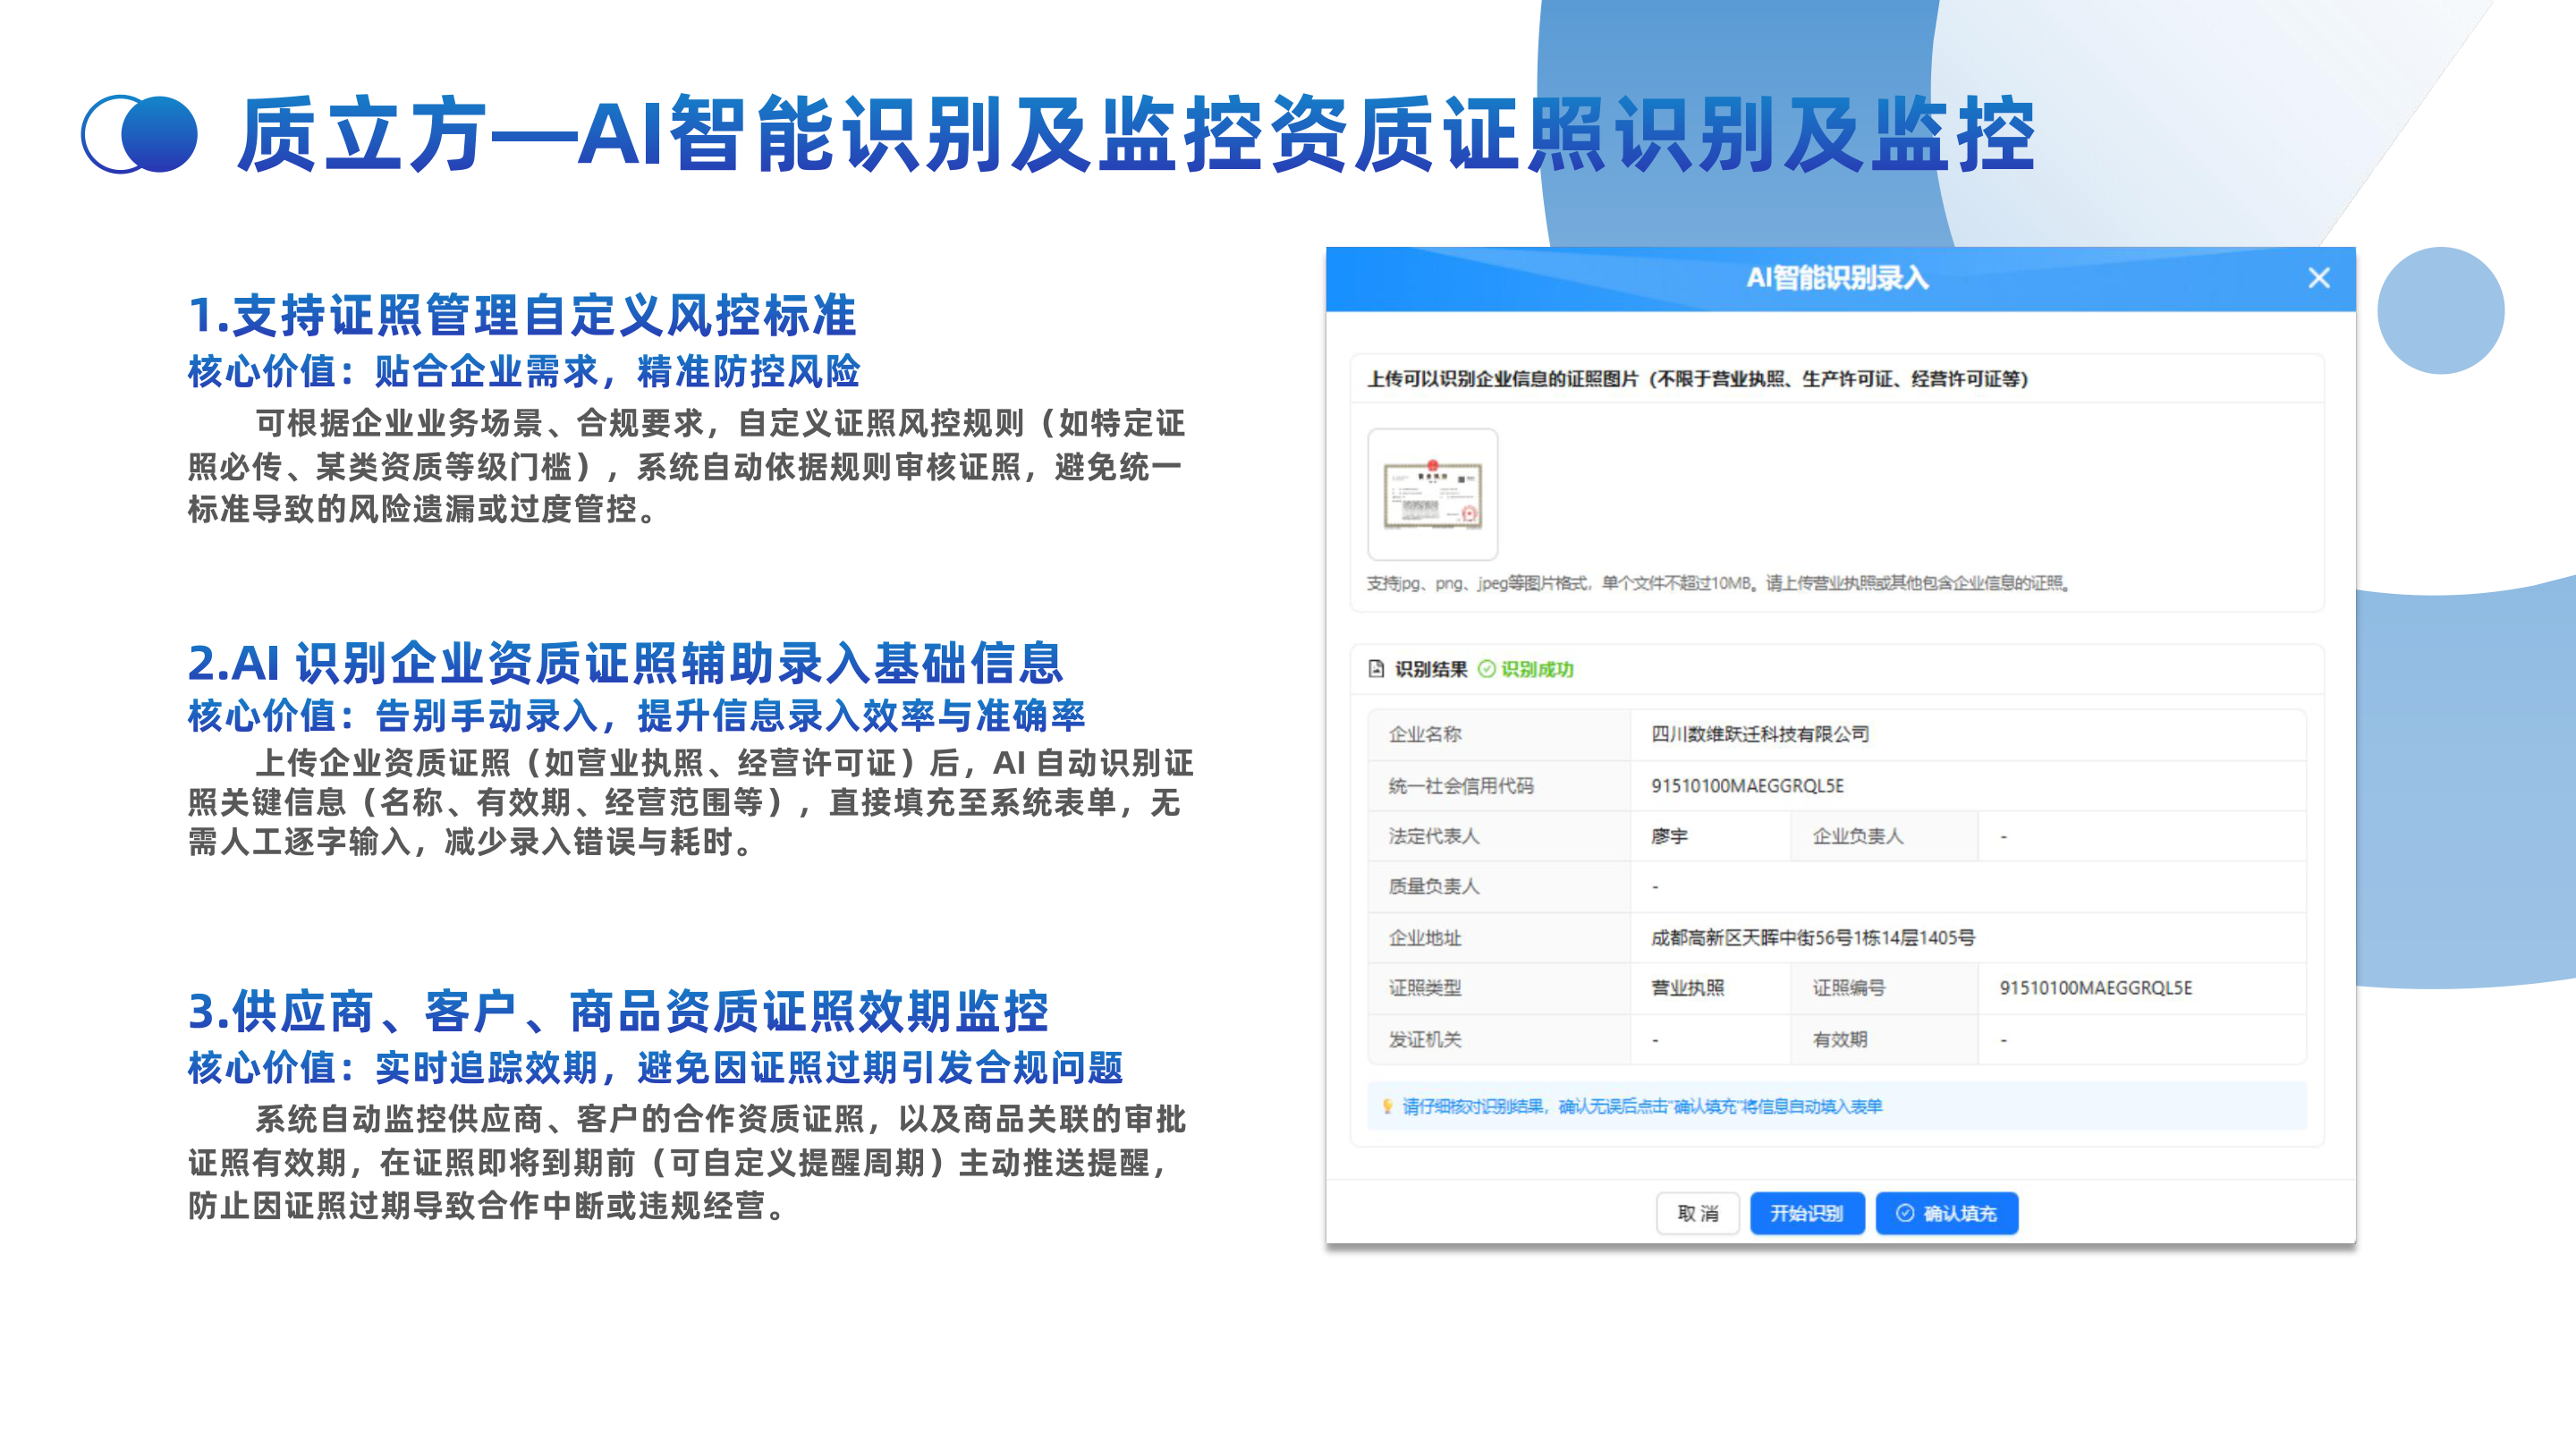Click the 证照编号 value field
Viewport: 2576px width, 1449px height.
[x=2141, y=988]
